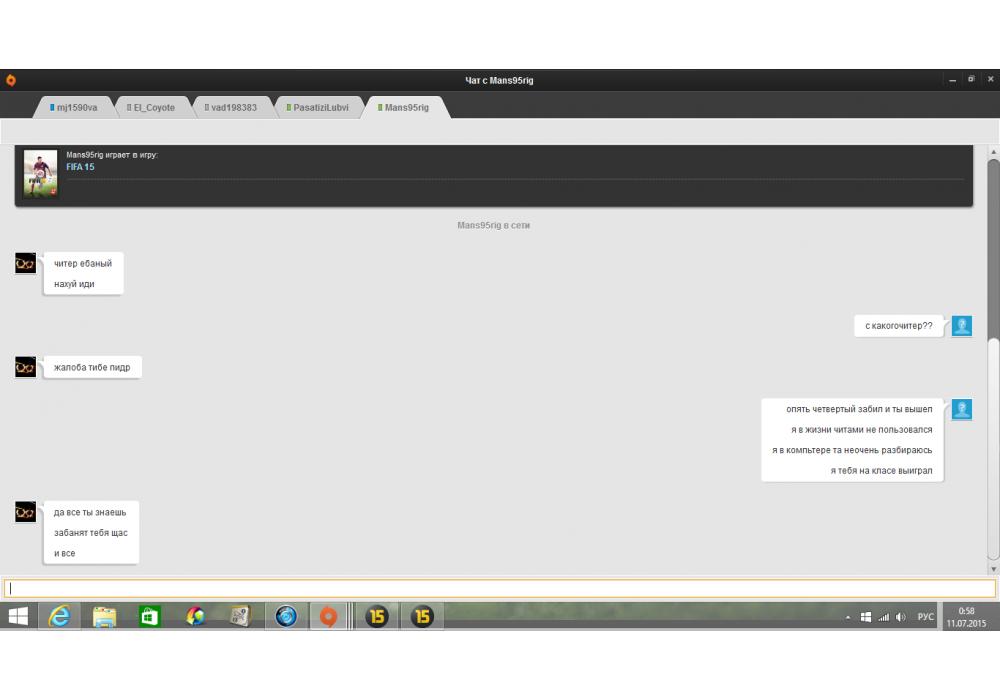
Task: Close the chat window
Action: tap(990, 80)
